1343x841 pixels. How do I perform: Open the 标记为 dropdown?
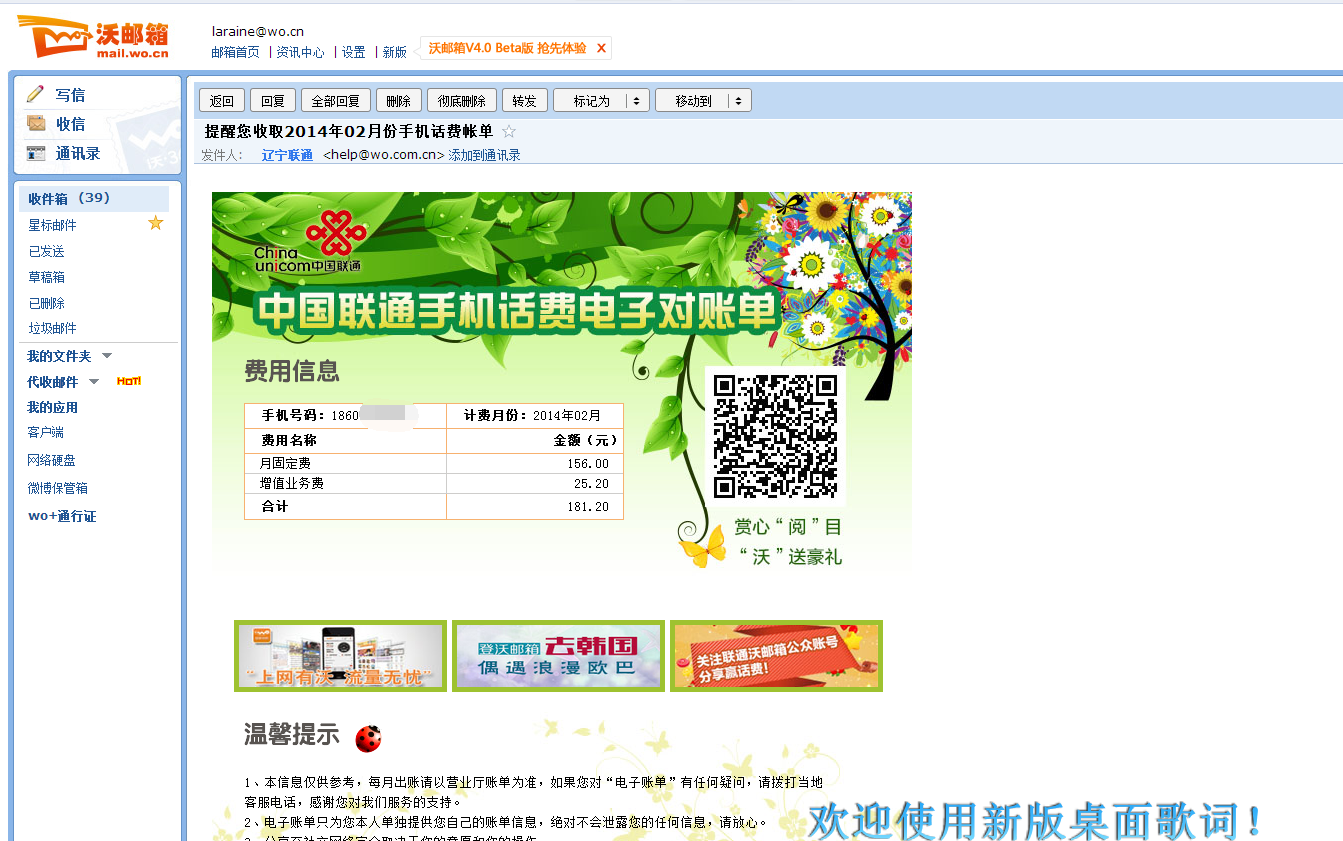pos(601,101)
